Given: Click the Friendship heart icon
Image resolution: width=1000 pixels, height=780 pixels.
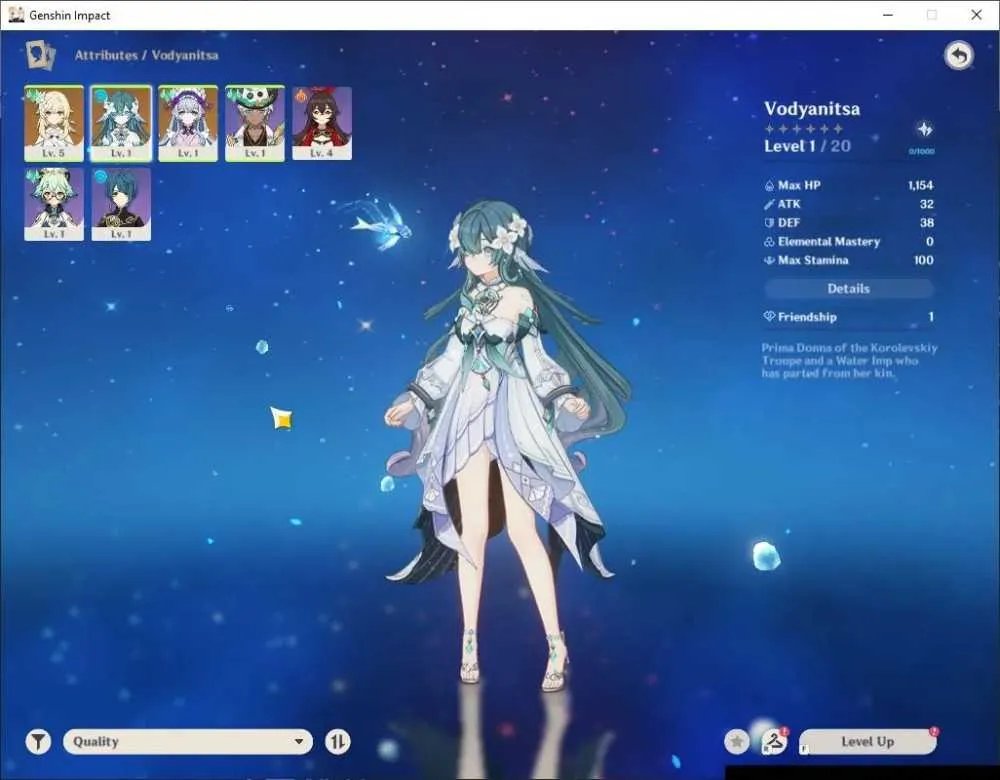Looking at the screenshot, I should tap(769, 316).
